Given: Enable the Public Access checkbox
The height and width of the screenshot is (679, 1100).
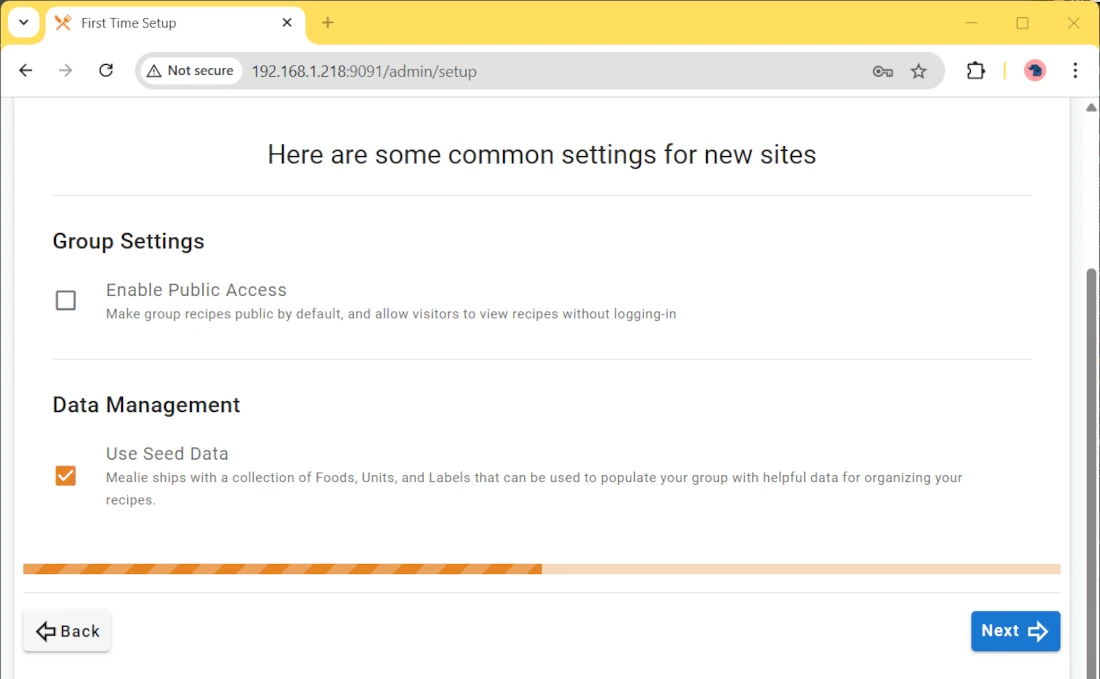Looking at the screenshot, I should tap(66, 300).
